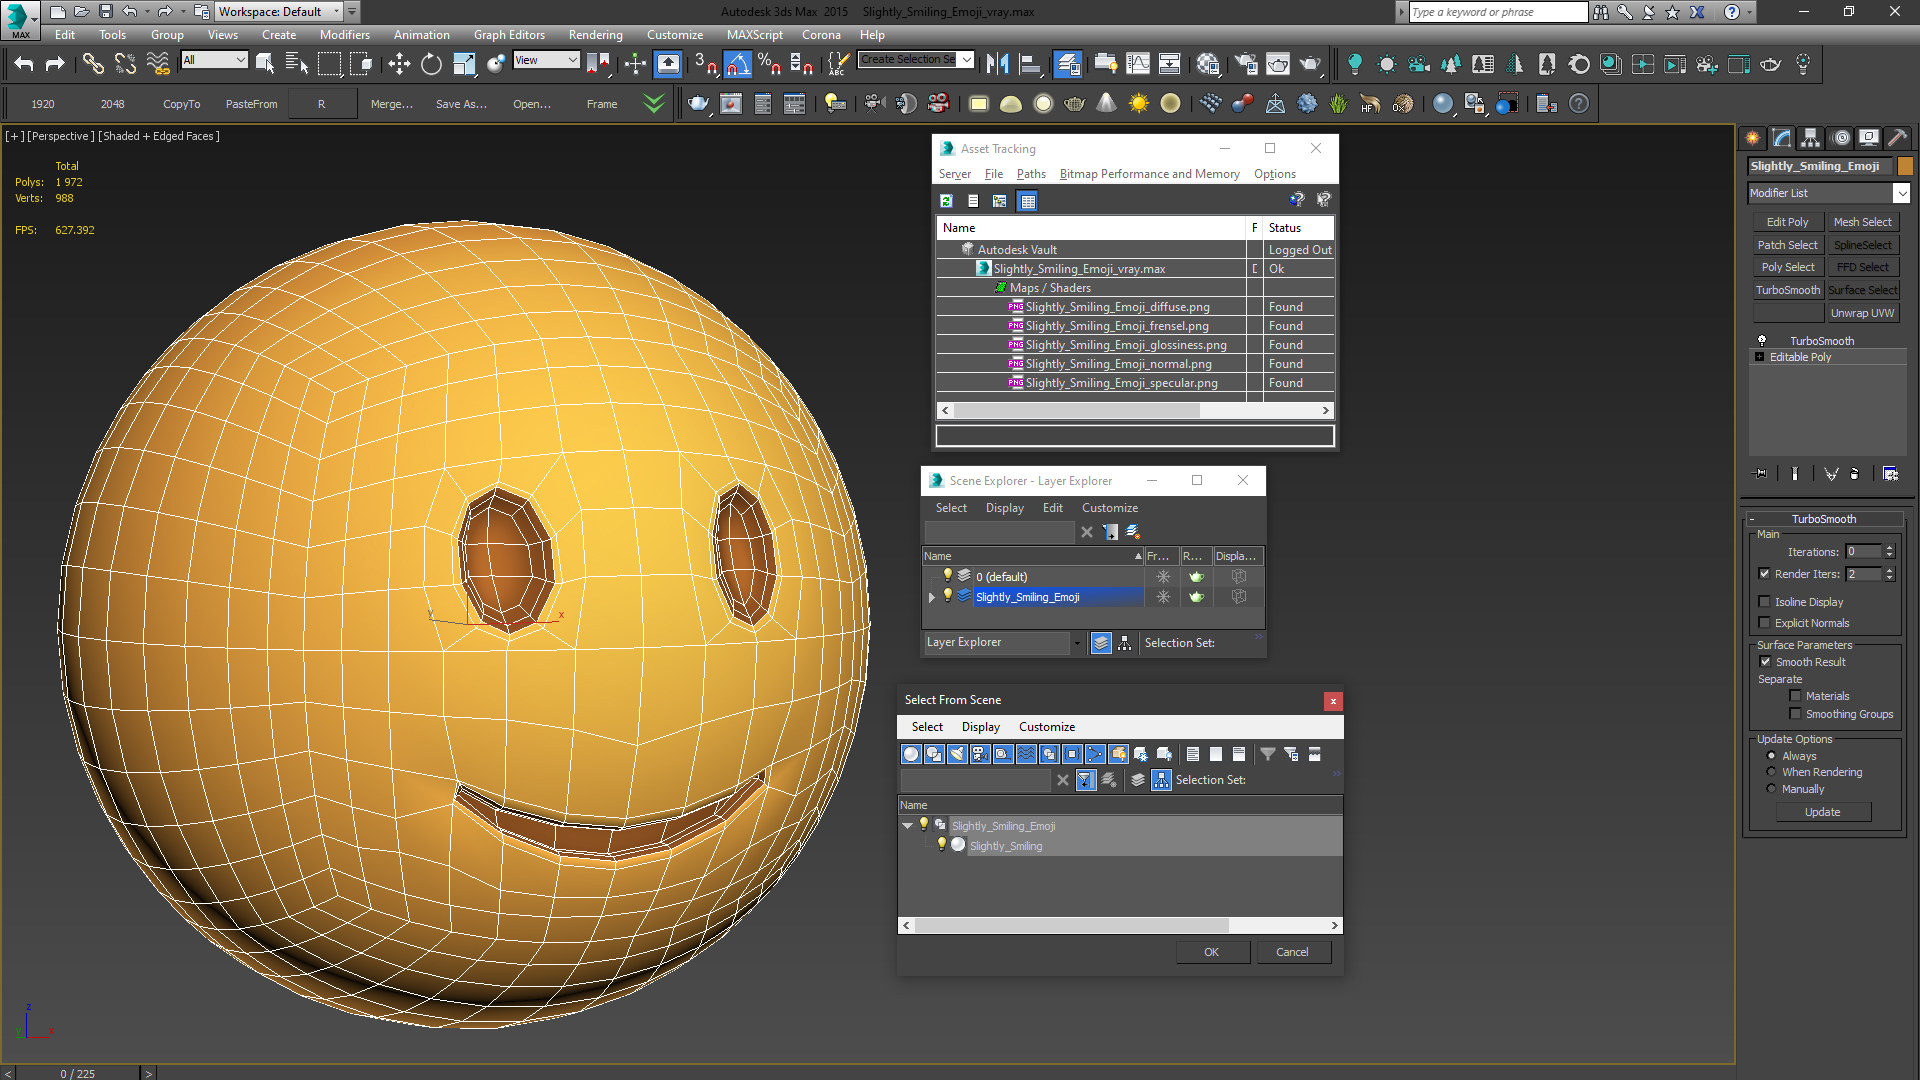Select the Always update option

(x=1771, y=756)
